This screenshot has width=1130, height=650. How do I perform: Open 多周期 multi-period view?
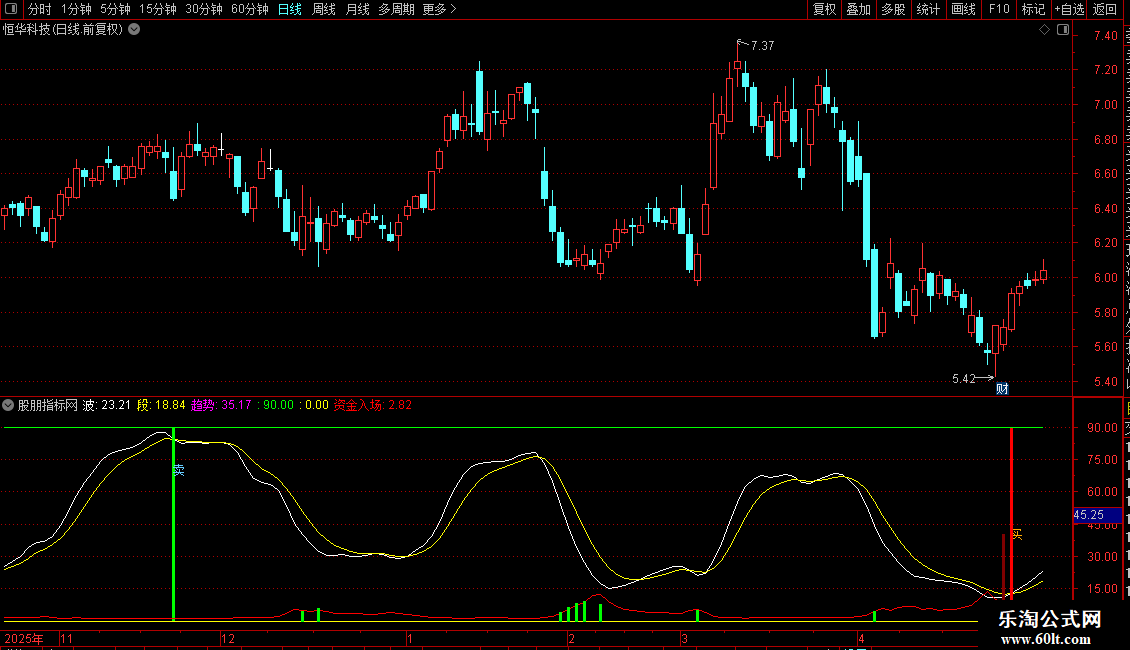pos(396,9)
